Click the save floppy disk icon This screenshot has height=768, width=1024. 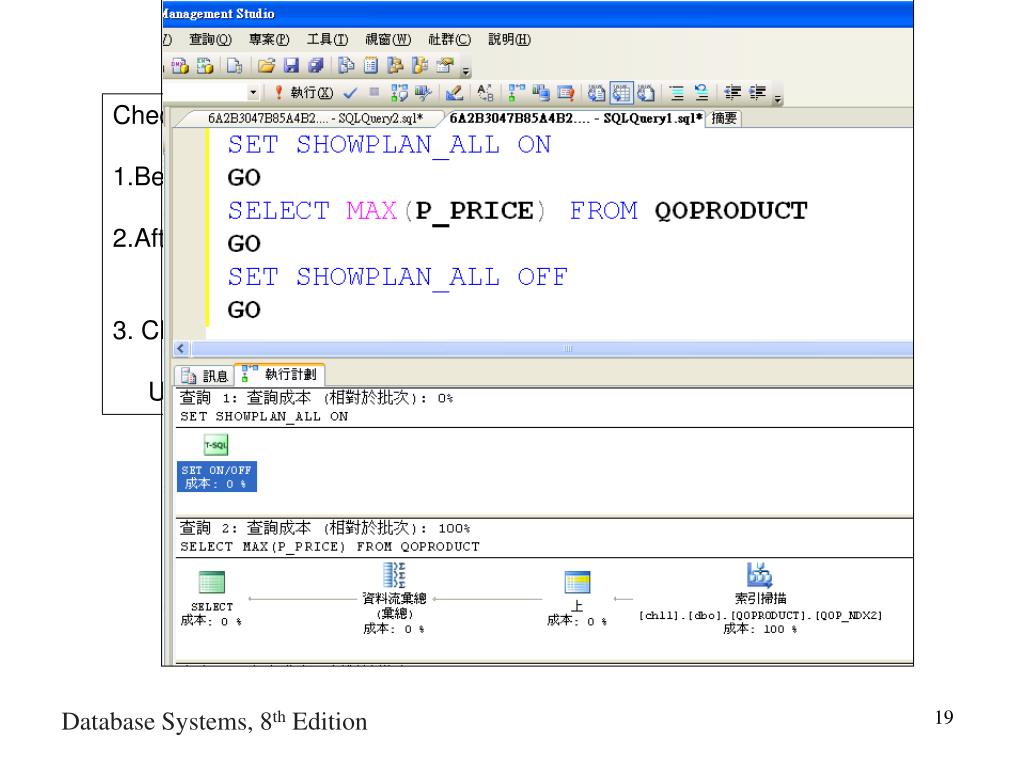(291, 66)
